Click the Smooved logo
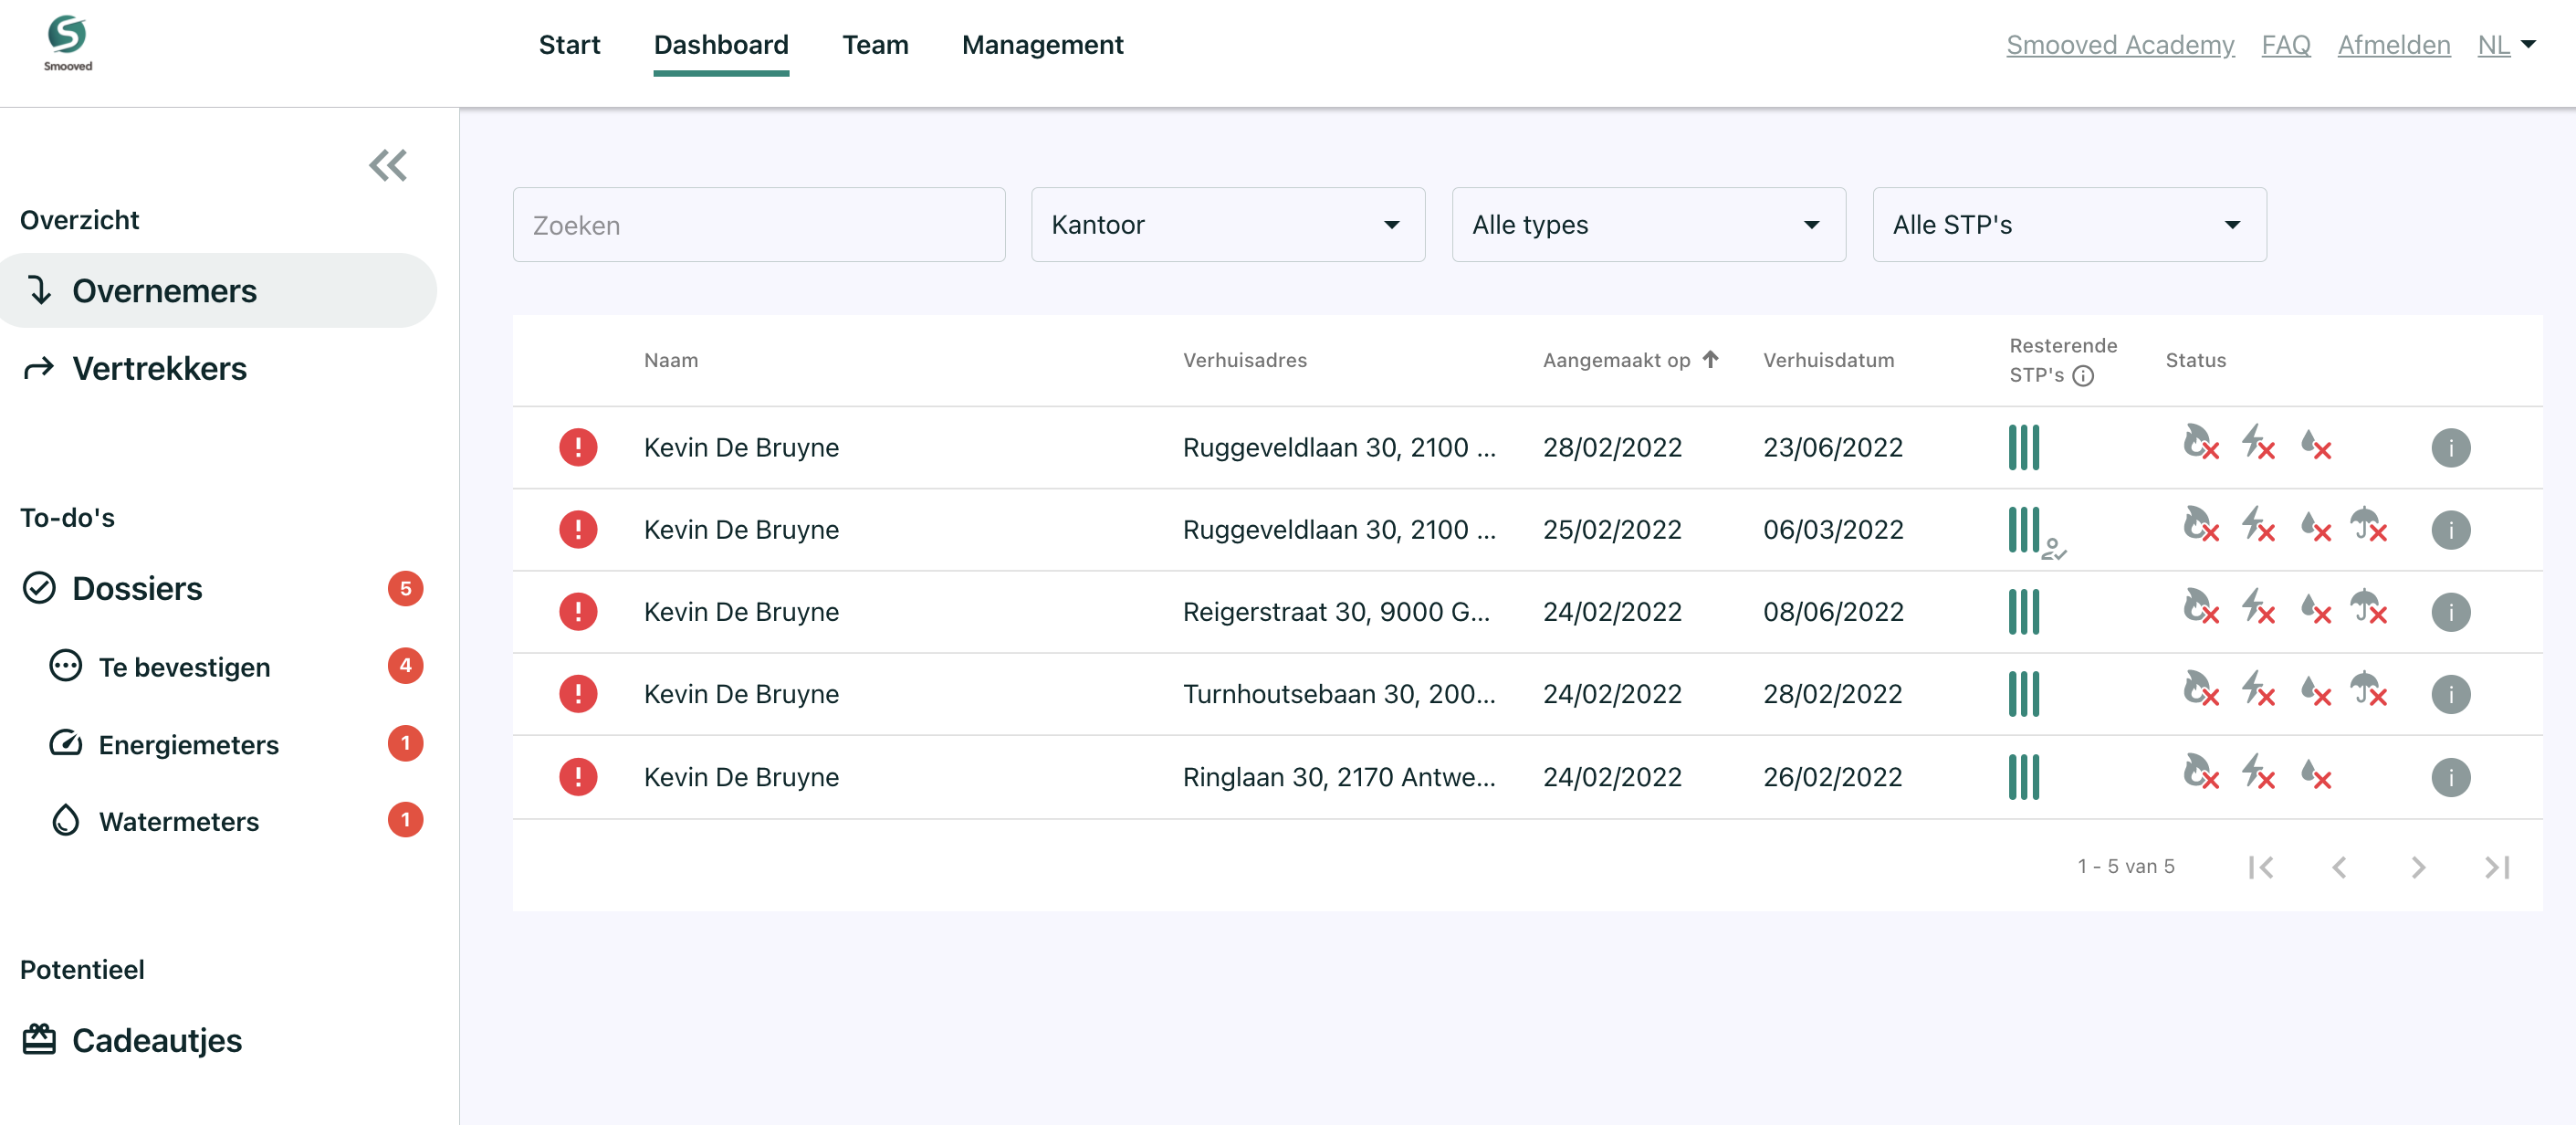The width and height of the screenshot is (2576, 1125). coord(68,44)
